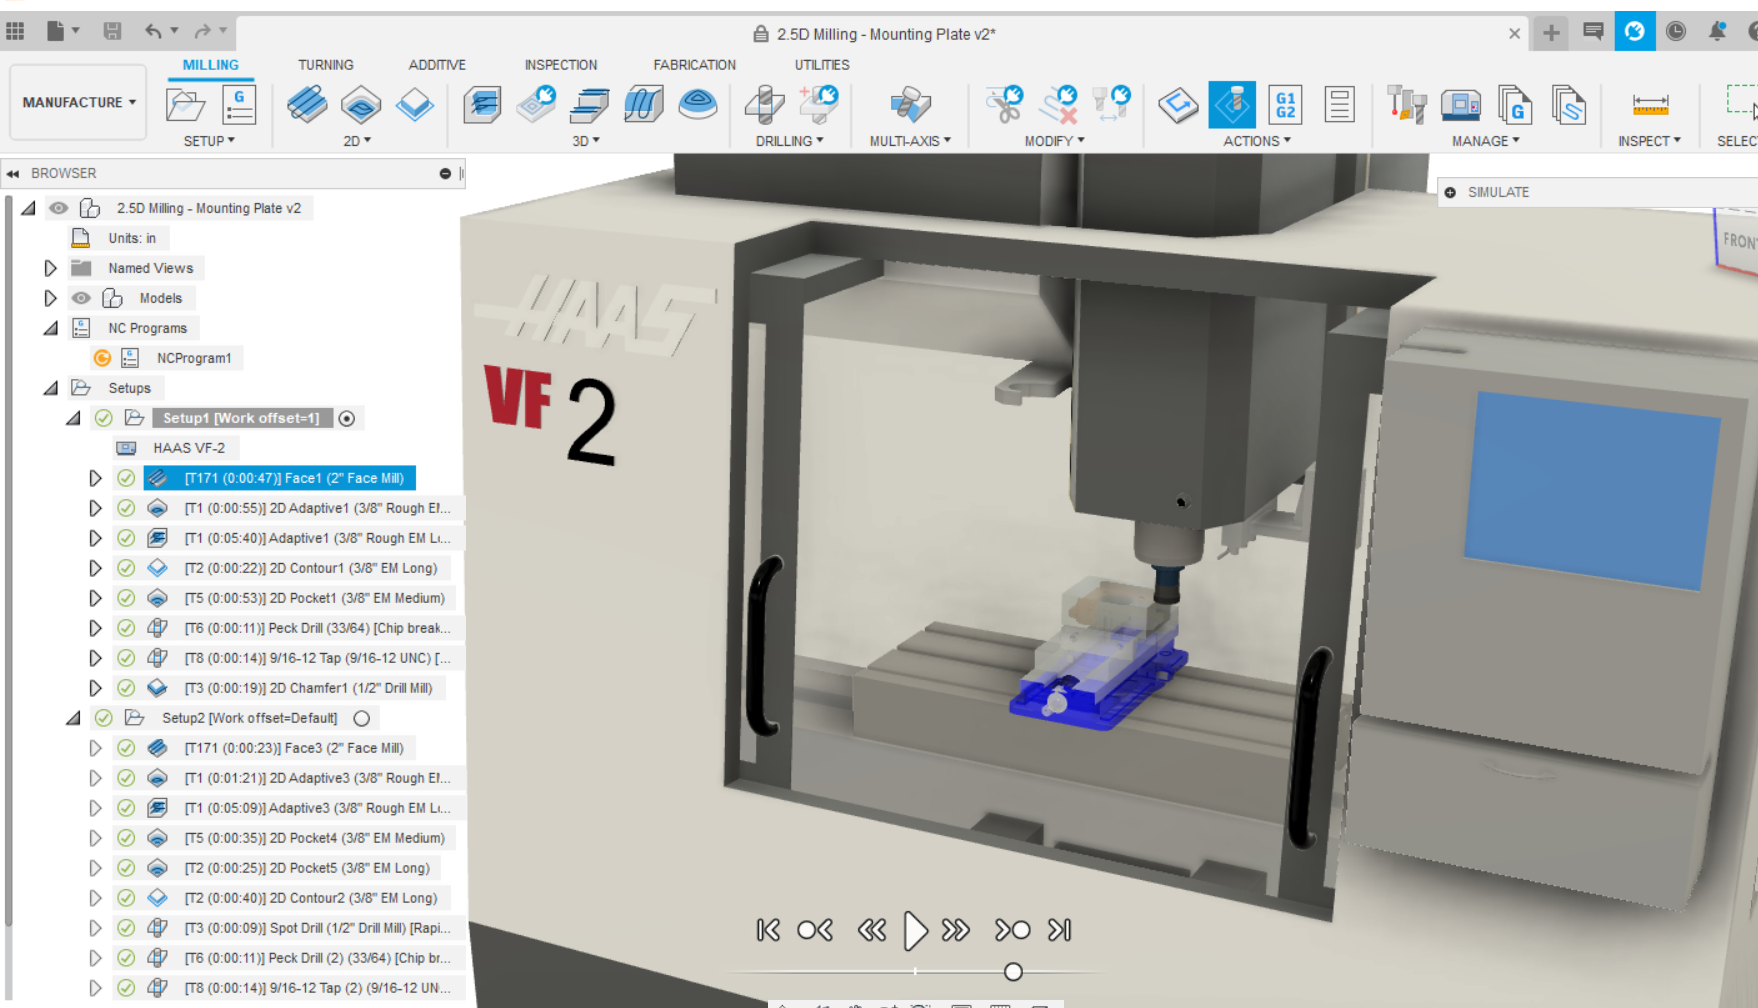Expand the SIMULATE panel header
1758x1008 pixels.
point(1450,192)
